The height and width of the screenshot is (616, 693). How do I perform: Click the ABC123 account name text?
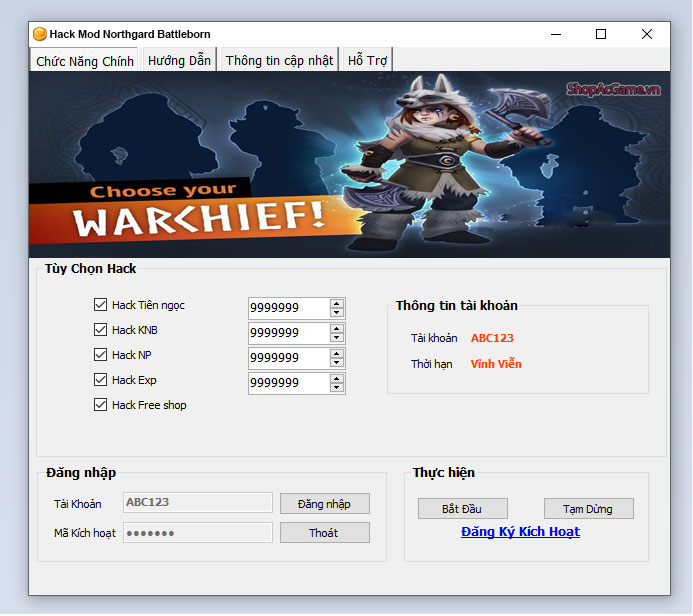point(492,338)
